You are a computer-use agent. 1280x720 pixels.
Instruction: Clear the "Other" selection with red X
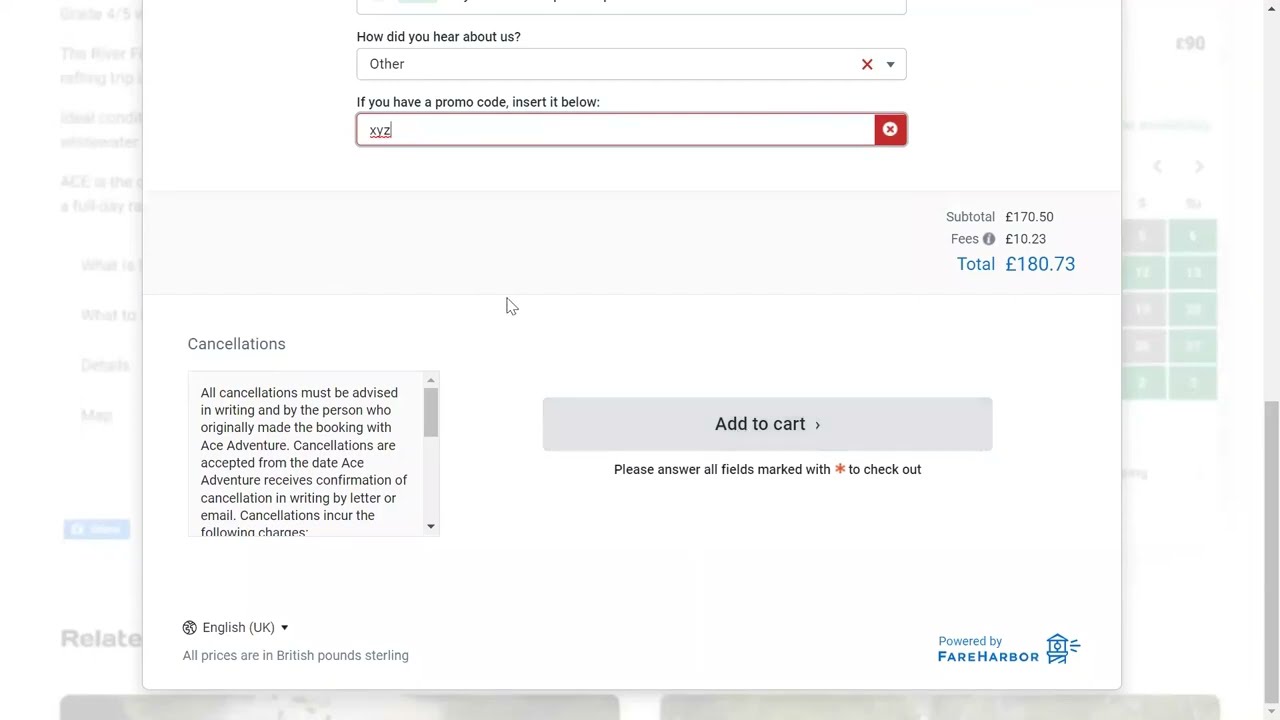pos(867,64)
